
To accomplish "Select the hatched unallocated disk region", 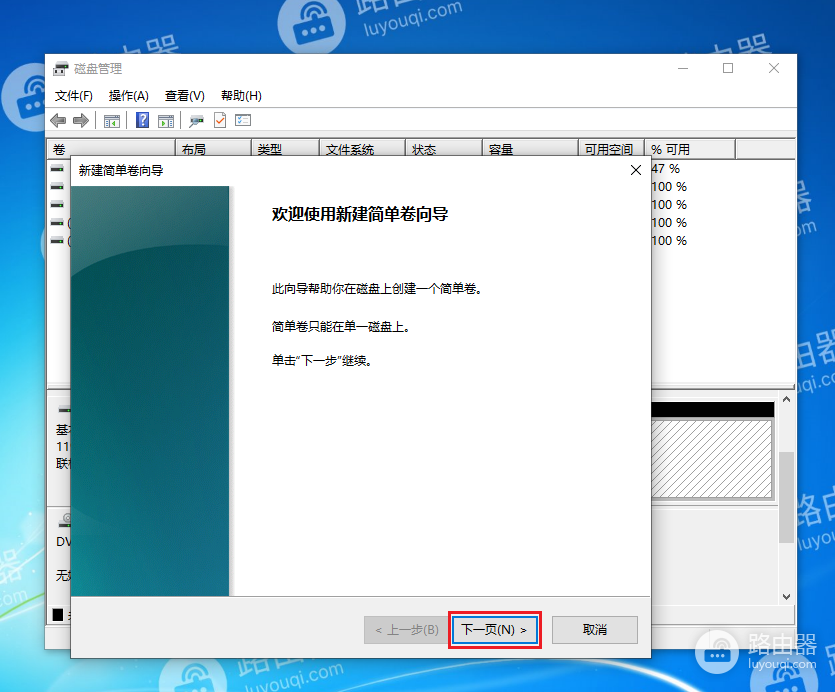I will point(711,459).
